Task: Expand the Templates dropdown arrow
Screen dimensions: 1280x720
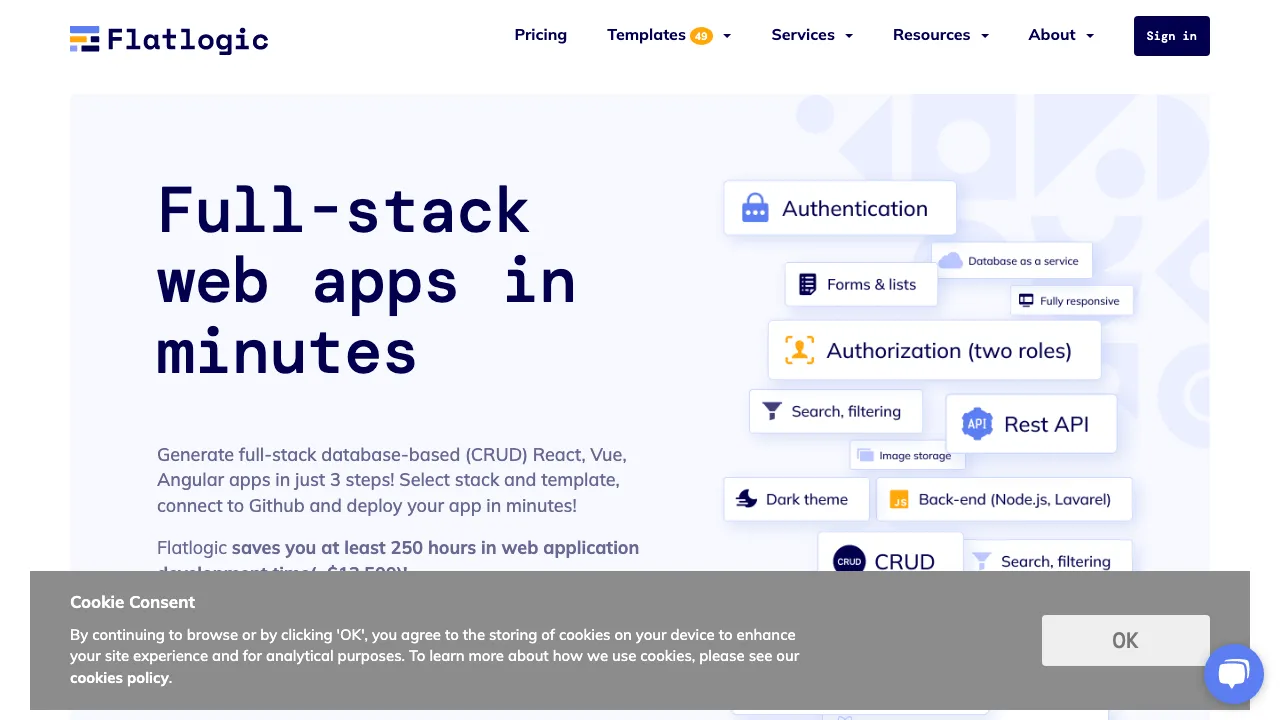Action: point(727,36)
